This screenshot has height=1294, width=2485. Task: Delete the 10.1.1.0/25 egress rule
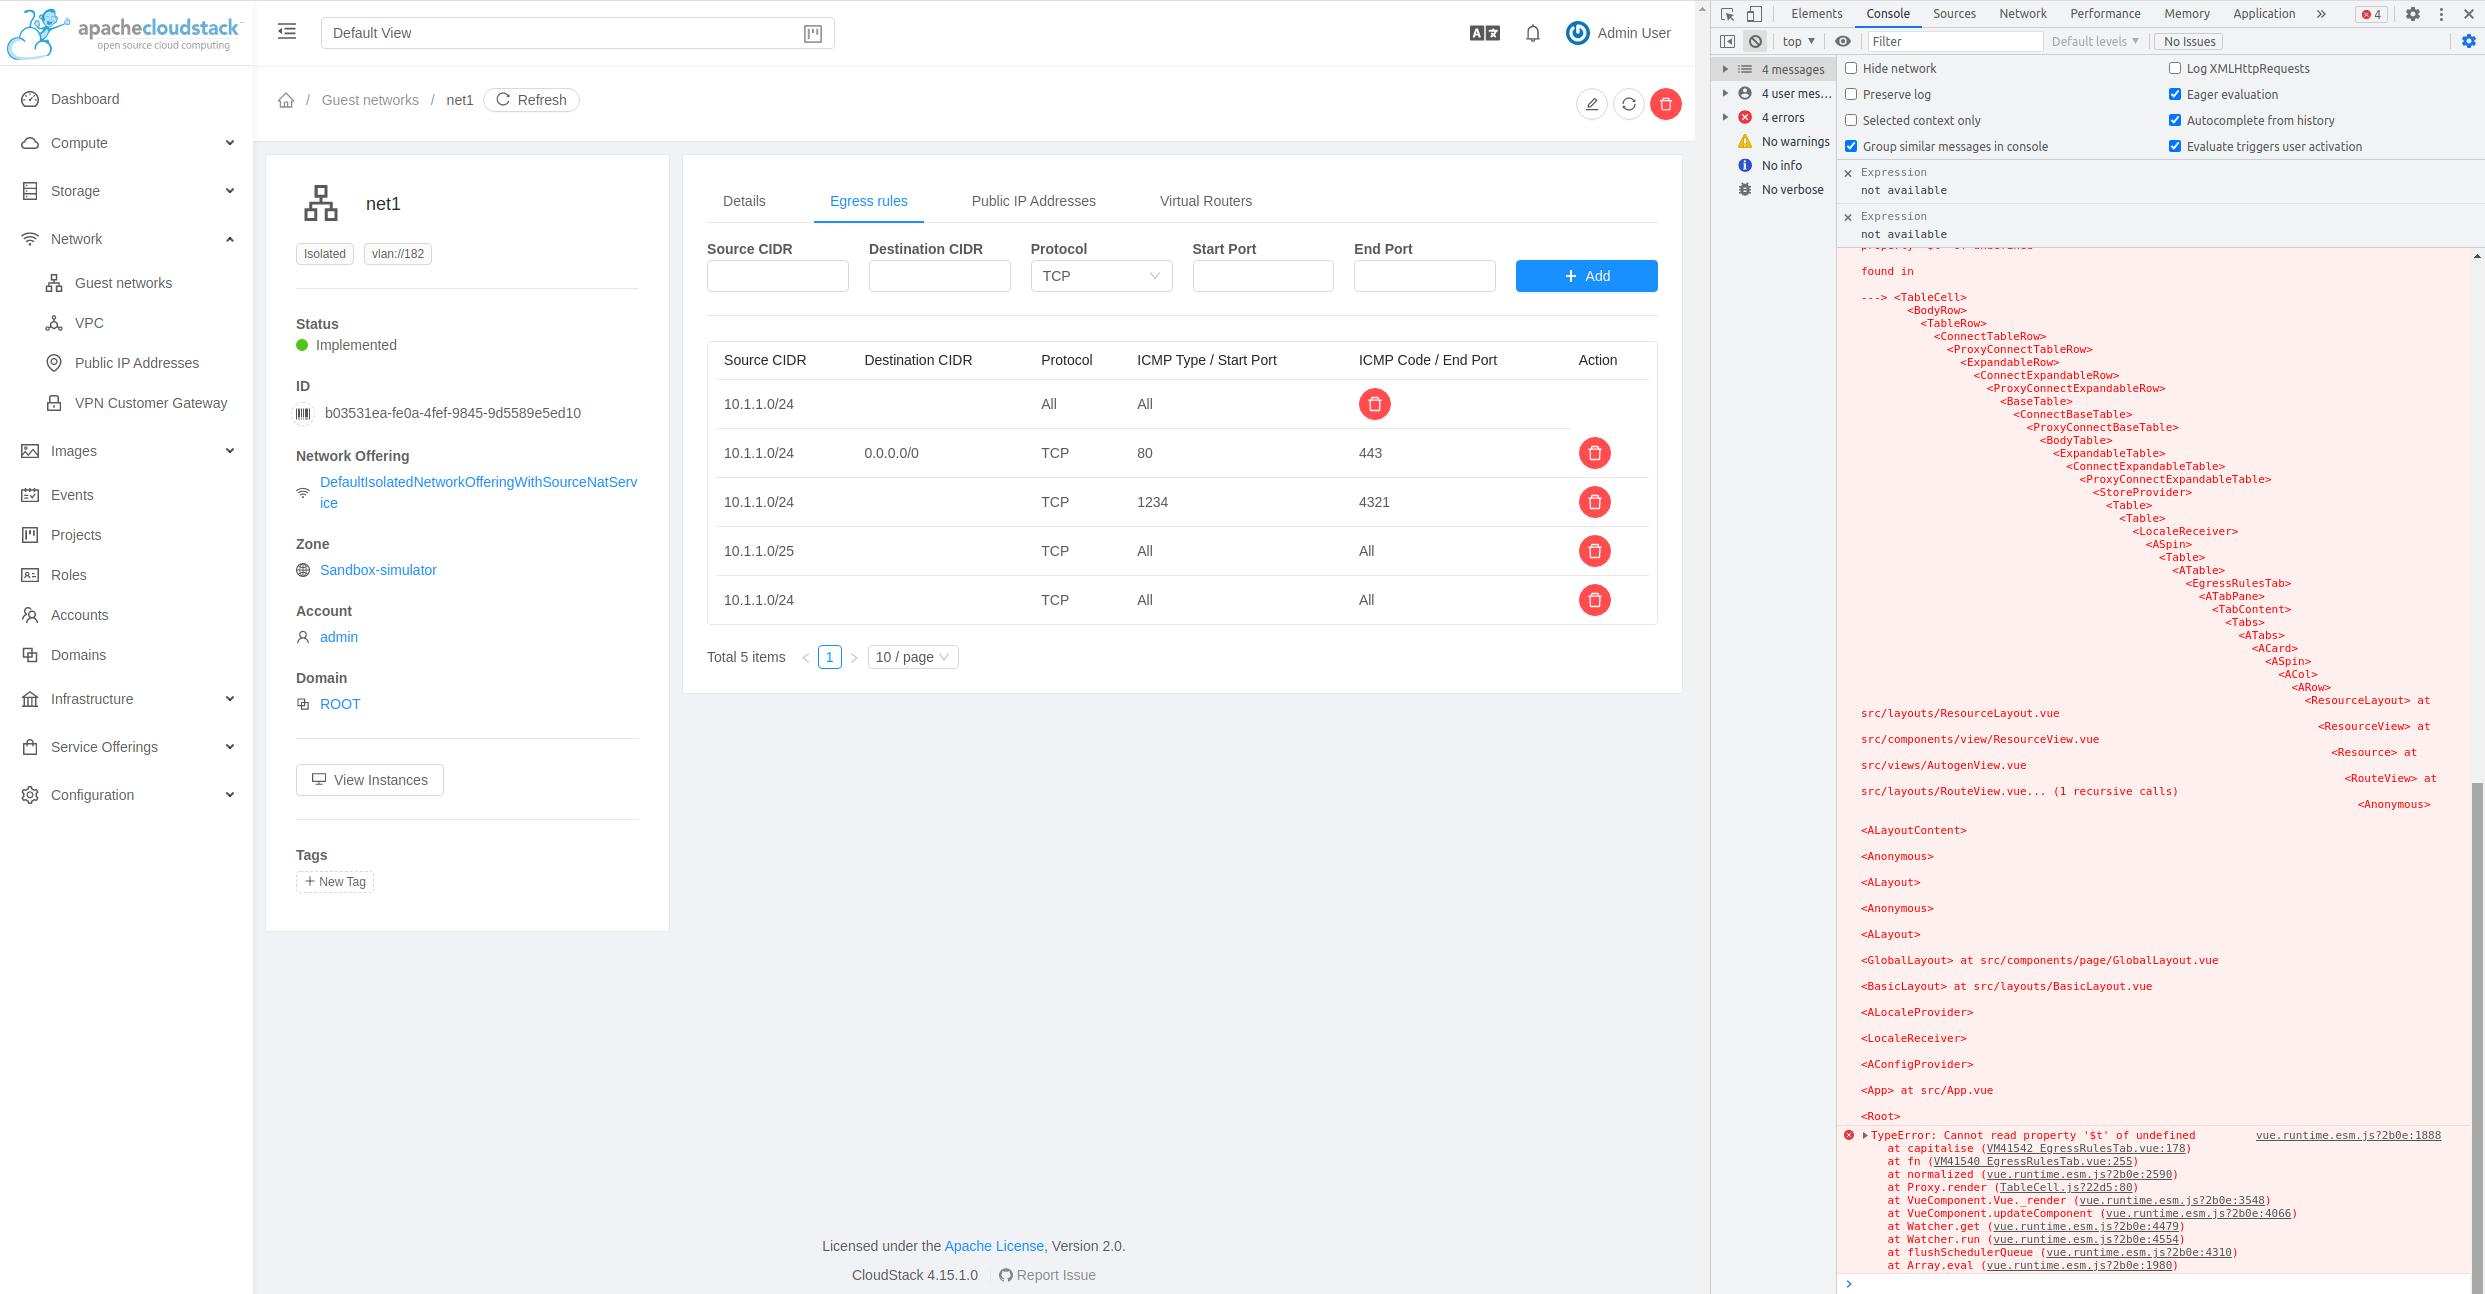[x=1594, y=551]
